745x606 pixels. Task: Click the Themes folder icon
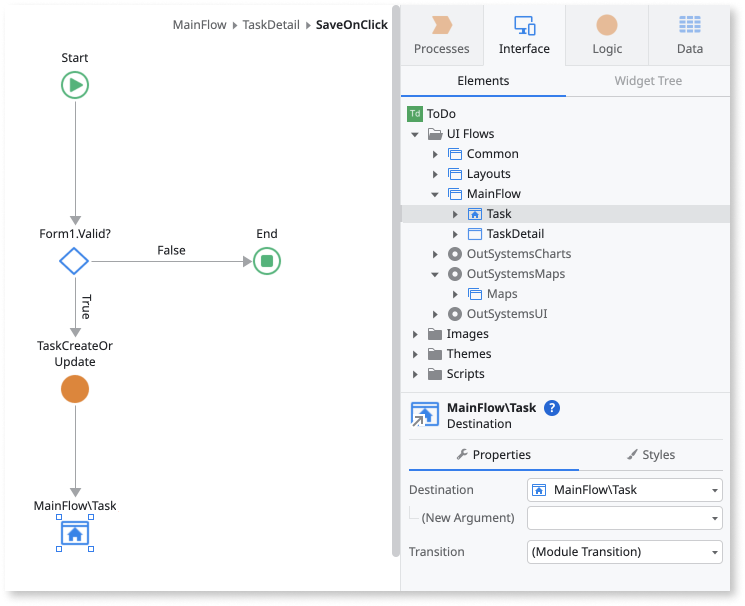click(x=435, y=354)
